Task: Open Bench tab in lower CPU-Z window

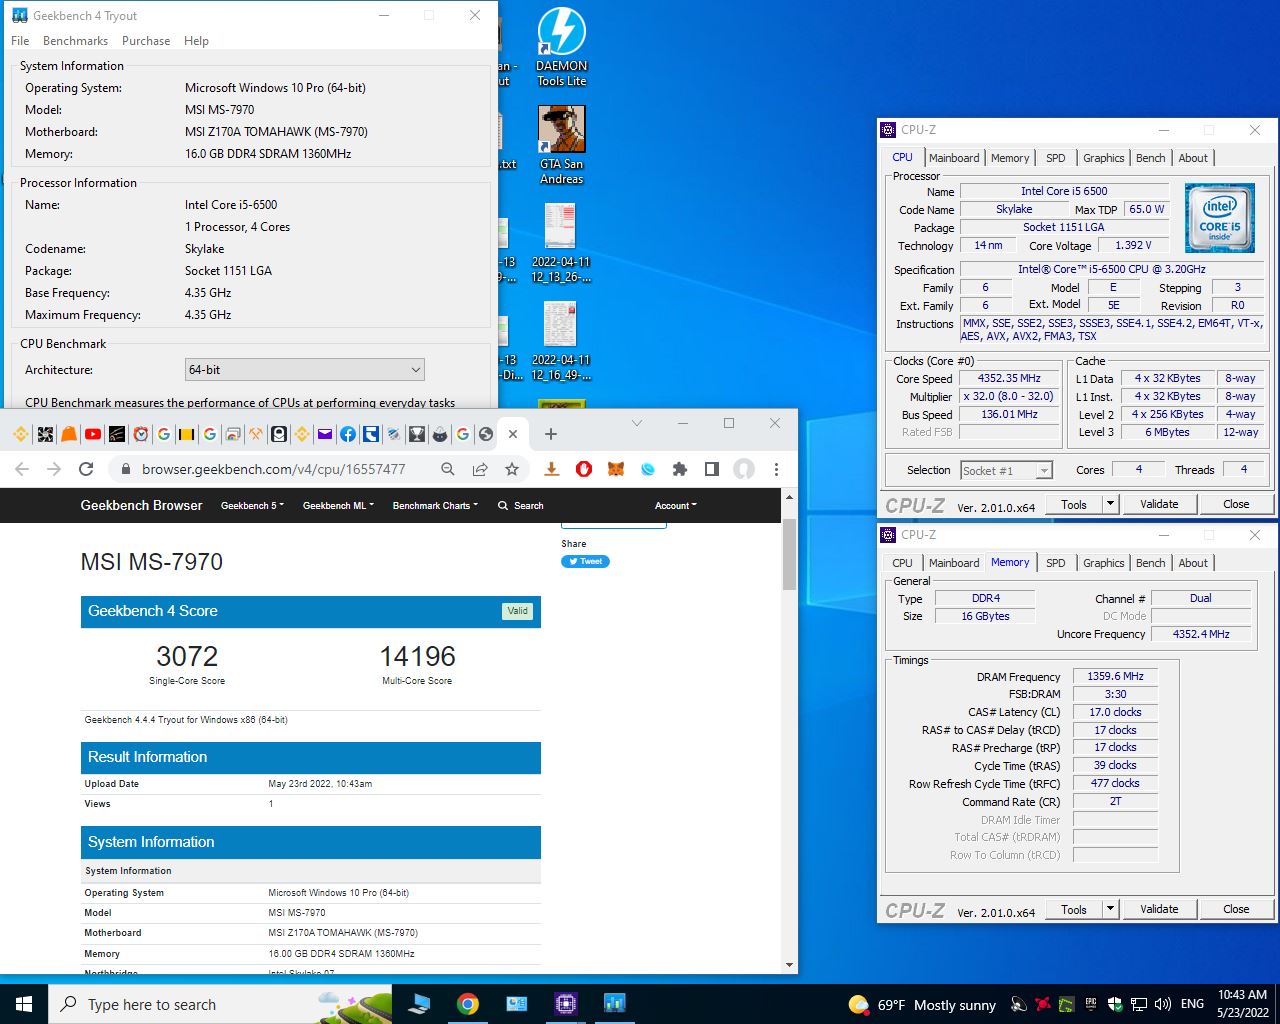Action: click(x=1151, y=563)
